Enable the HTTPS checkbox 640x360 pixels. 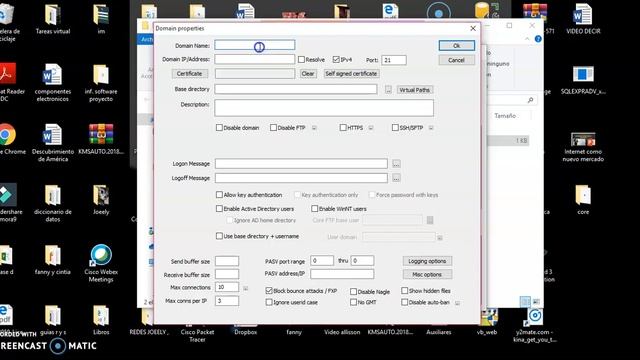[x=343, y=128]
